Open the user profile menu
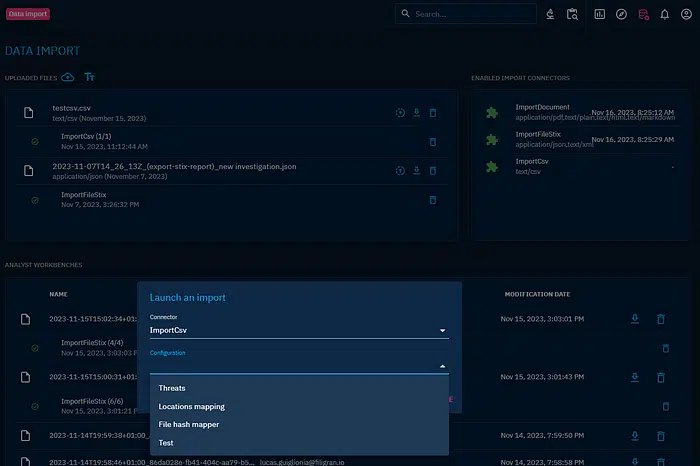 coord(685,14)
